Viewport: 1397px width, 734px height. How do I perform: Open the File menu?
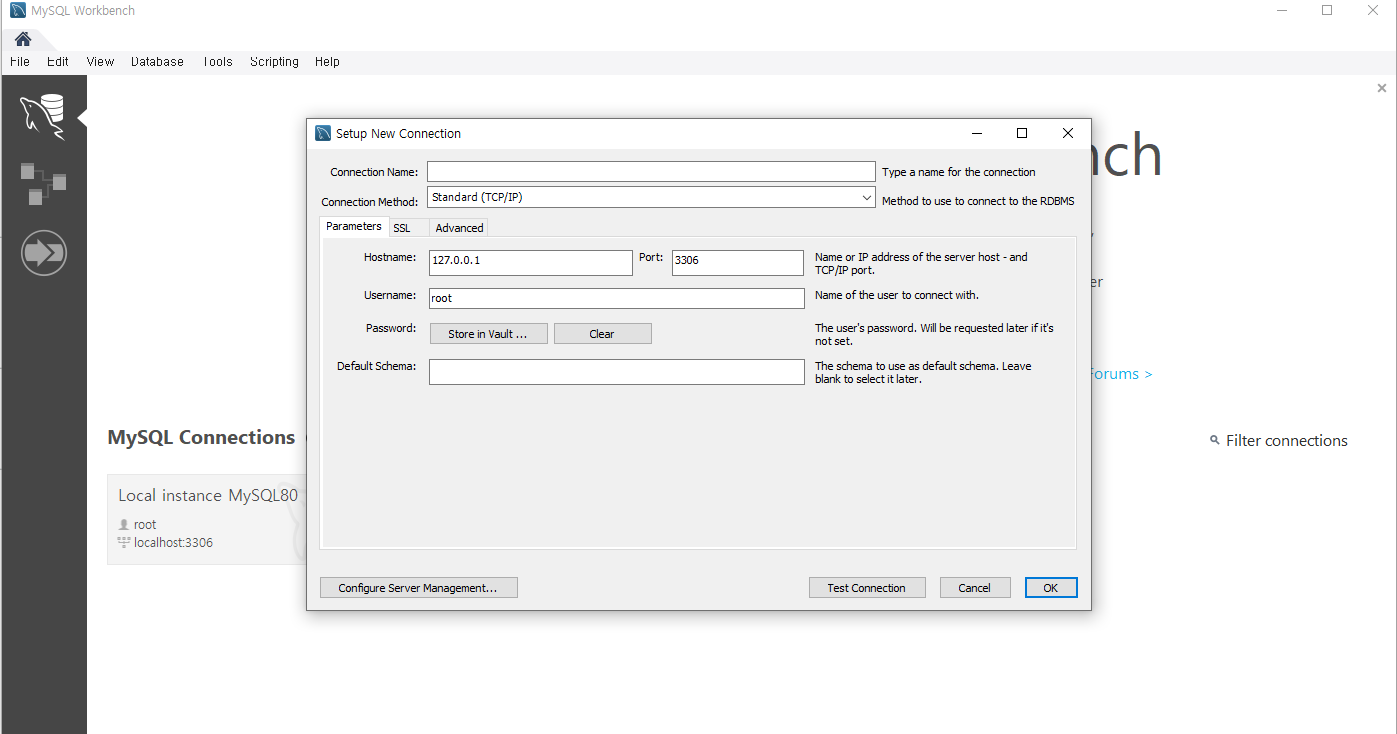tap(20, 61)
